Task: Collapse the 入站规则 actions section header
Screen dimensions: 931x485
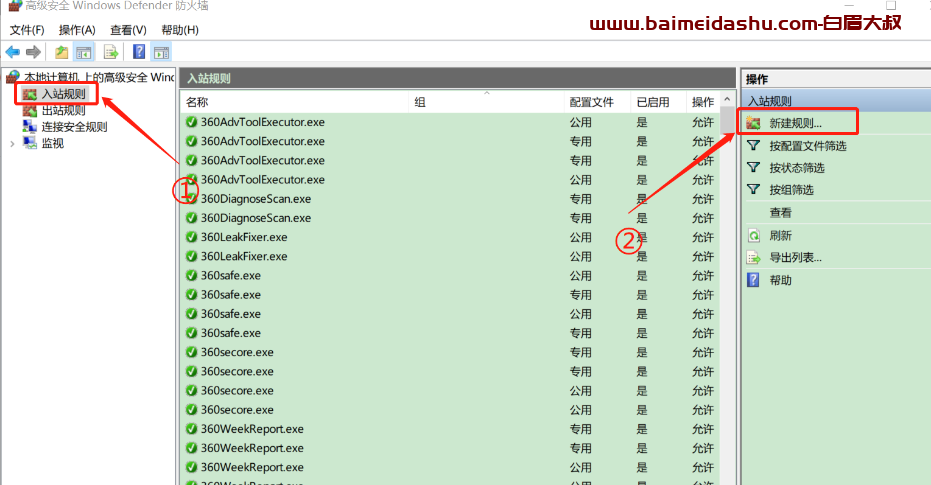Action: [x=836, y=101]
